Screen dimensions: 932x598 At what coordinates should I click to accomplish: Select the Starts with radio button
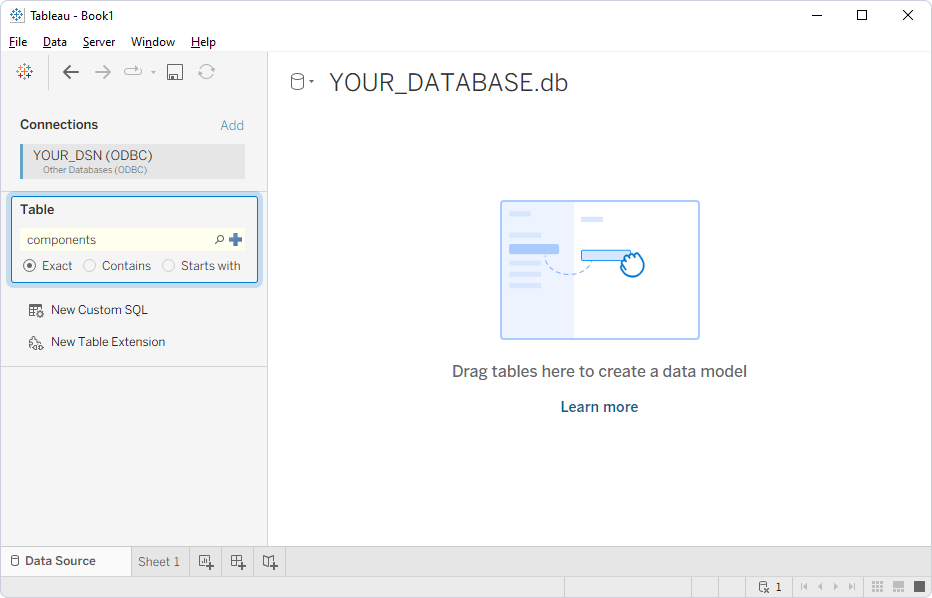click(168, 265)
